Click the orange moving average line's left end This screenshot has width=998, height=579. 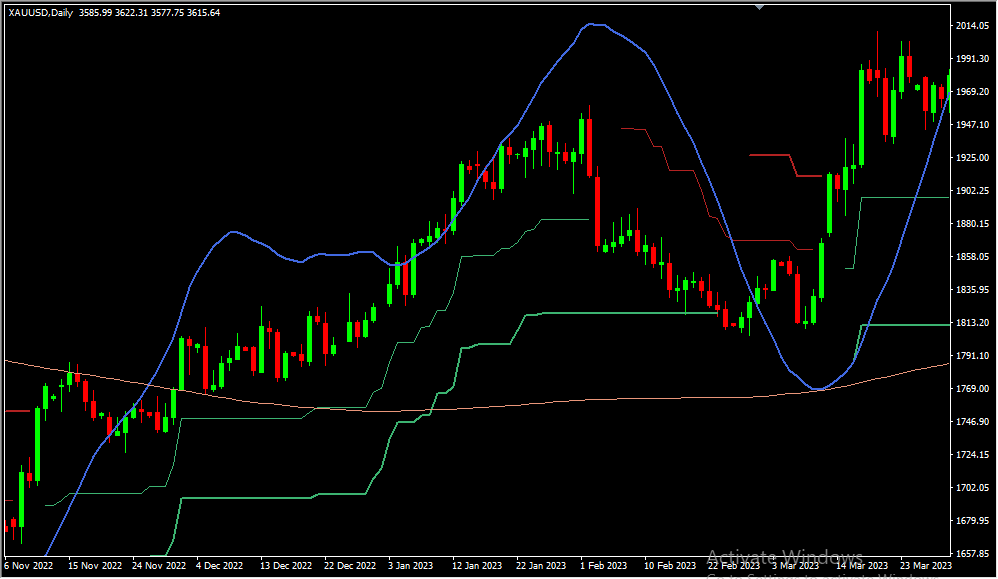pyautogui.click(x=8, y=361)
